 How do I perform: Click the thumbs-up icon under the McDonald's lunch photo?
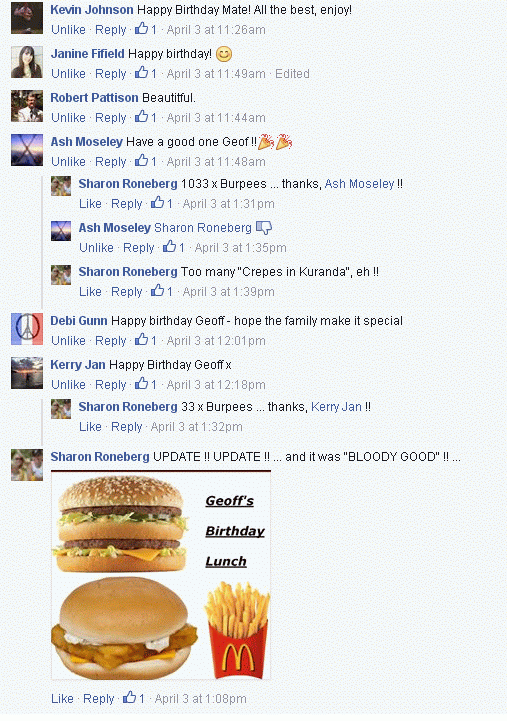click(129, 698)
